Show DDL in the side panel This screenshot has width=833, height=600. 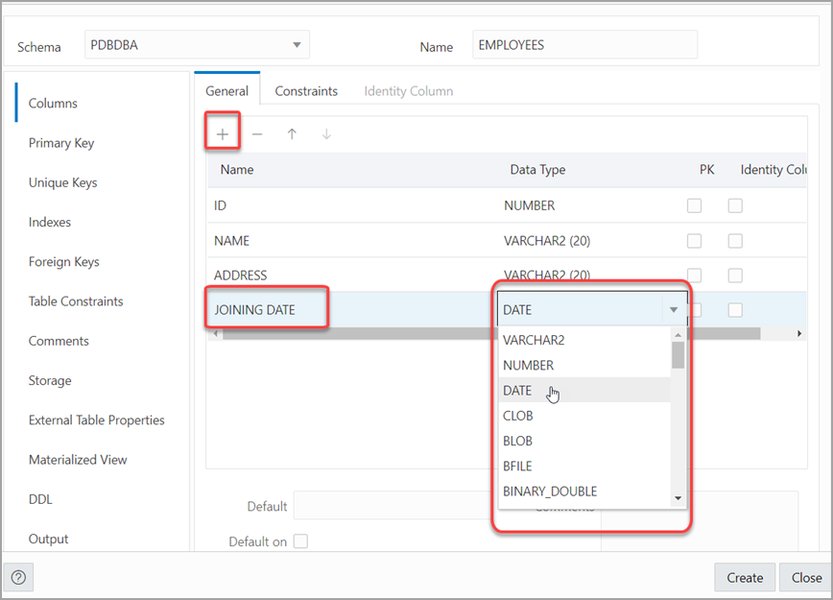[x=40, y=499]
